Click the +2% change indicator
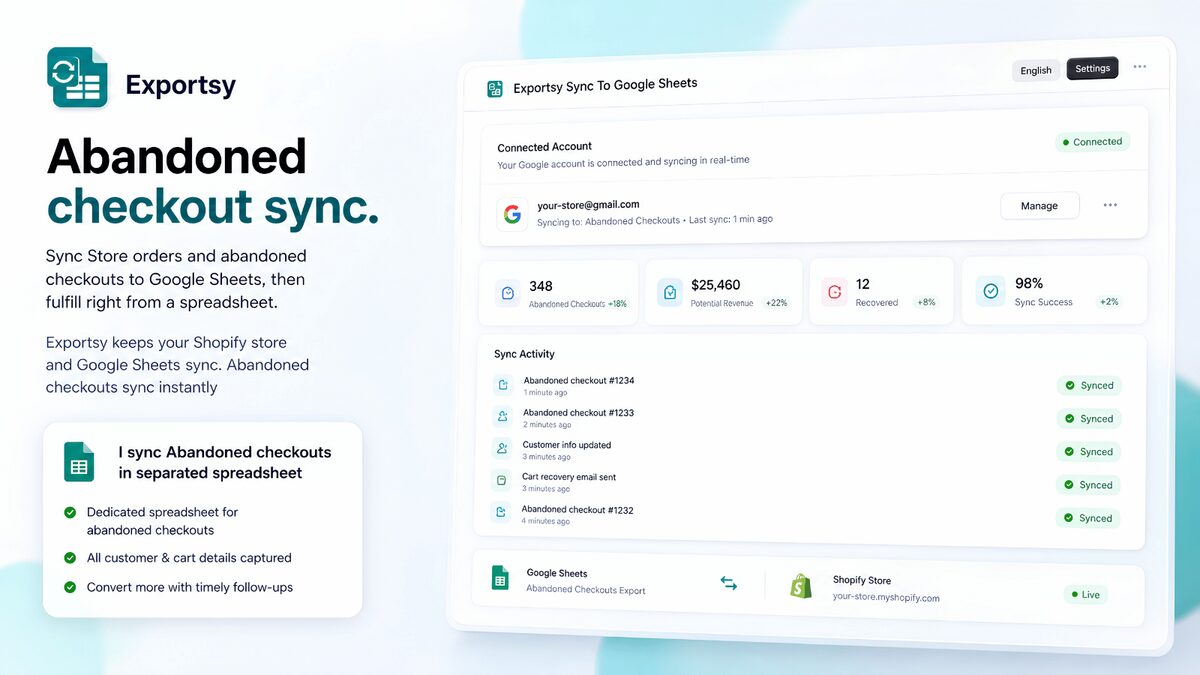1200x675 pixels. tap(1108, 301)
